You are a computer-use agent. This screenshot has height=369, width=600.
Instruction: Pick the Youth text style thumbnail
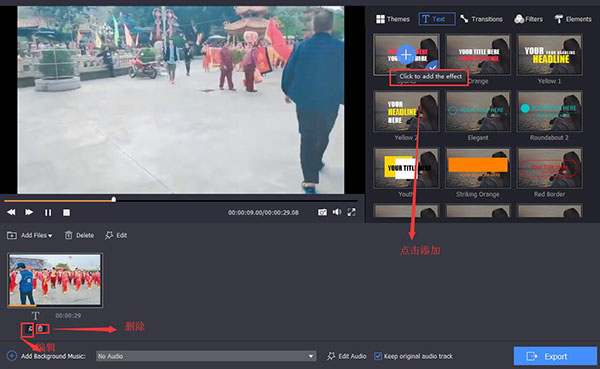coord(406,168)
